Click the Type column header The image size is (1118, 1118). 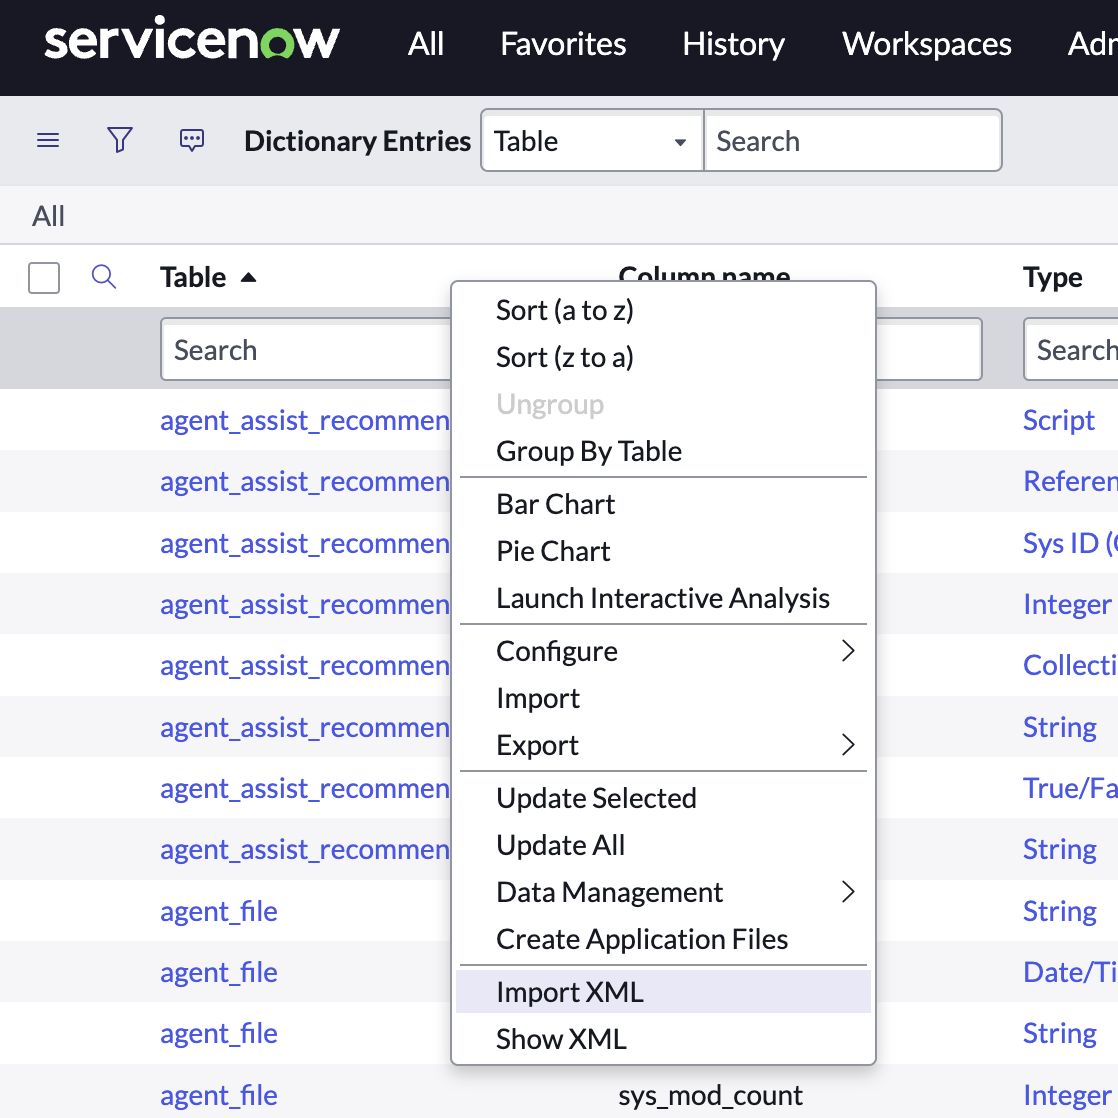pyautogui.click(x=1052, y=277)
